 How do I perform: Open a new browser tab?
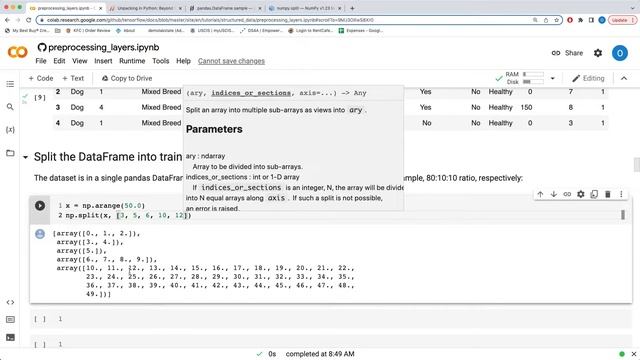(x=352, y=8)
